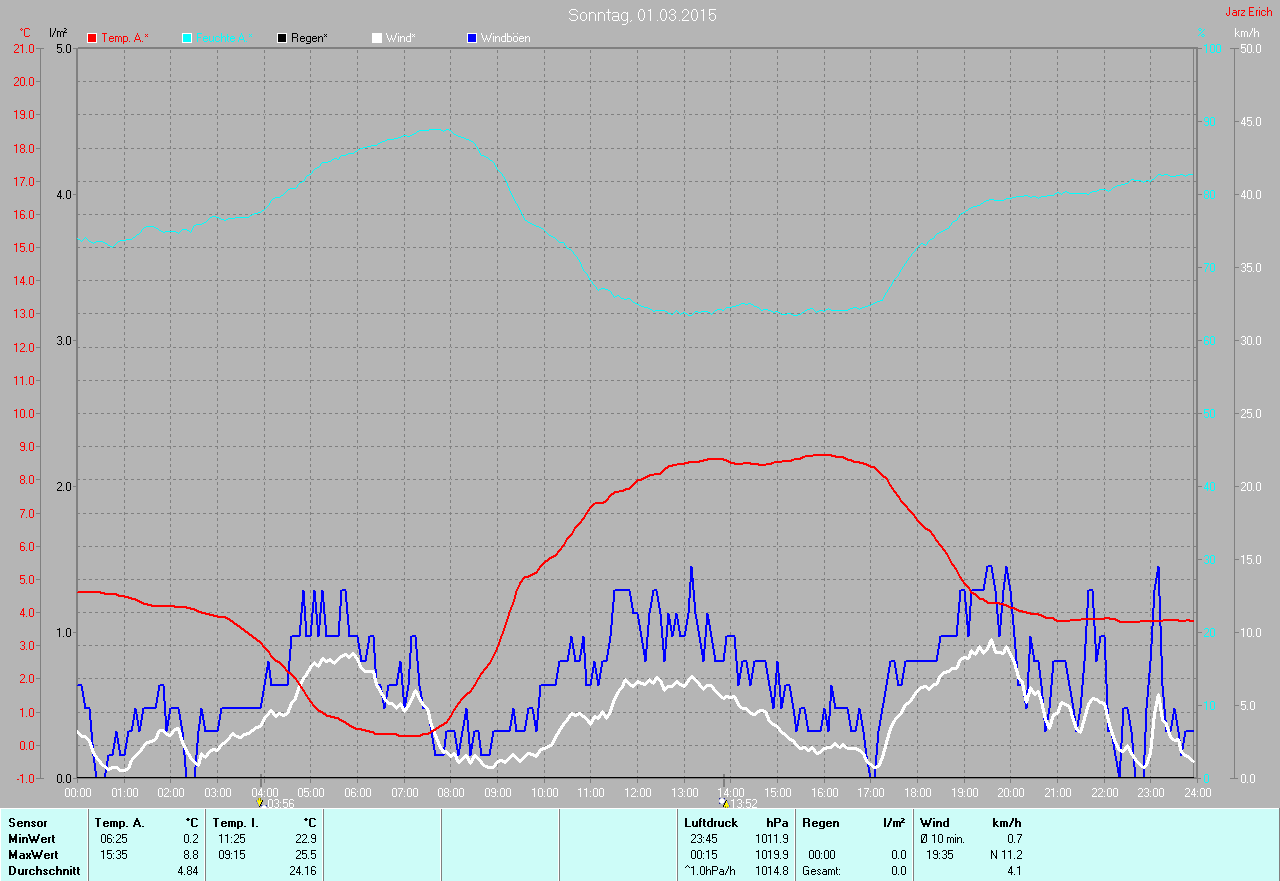Click the 'Durchschnitt' row label
Screen dimensions: 1280x881
43,871
